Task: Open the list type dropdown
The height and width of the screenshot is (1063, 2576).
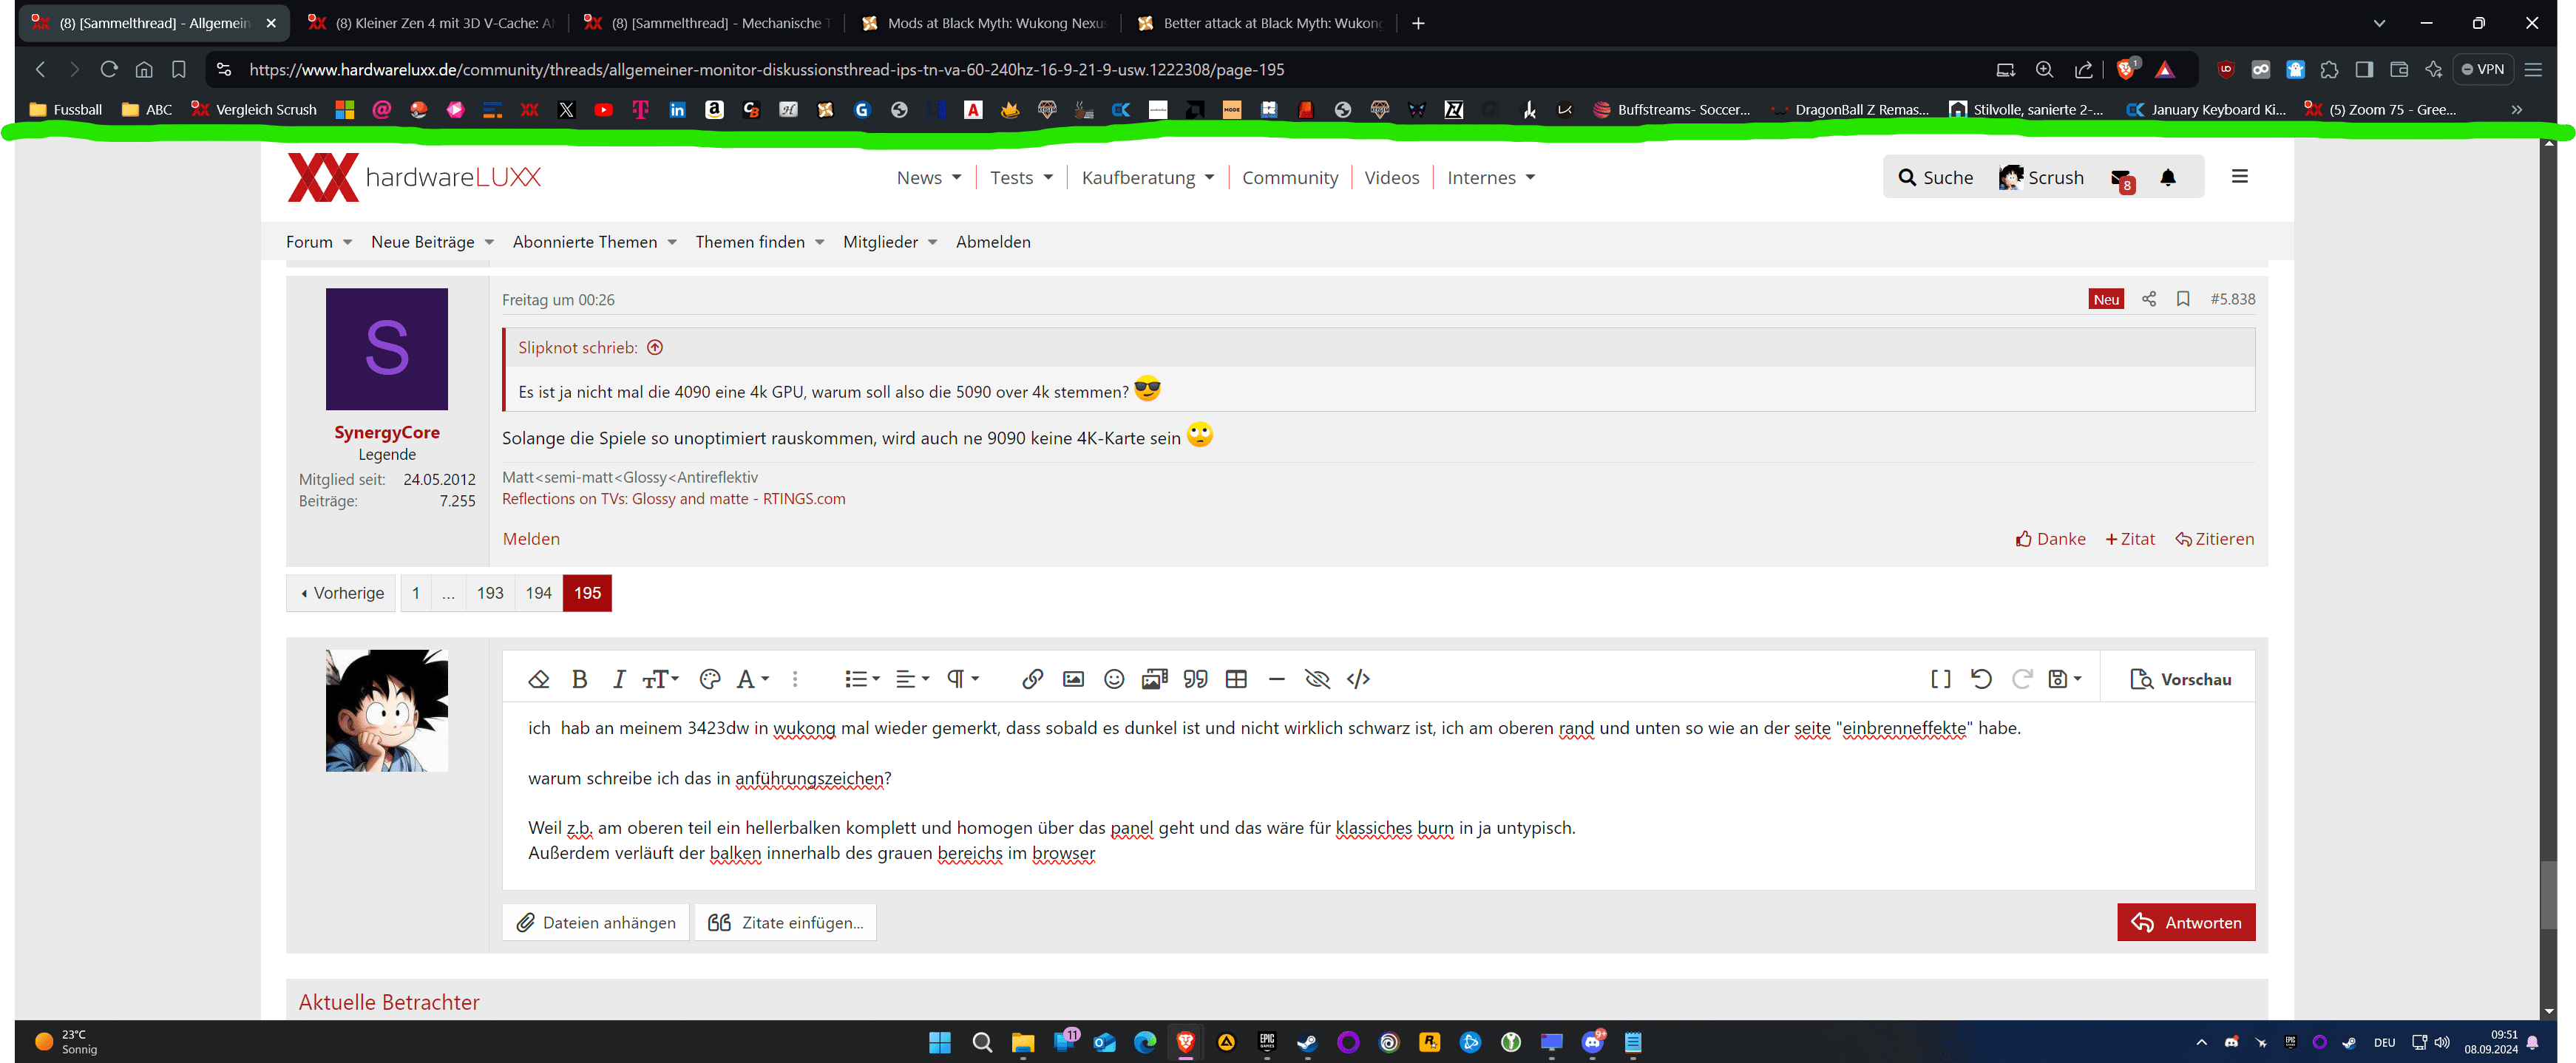Action: point(861,679)
